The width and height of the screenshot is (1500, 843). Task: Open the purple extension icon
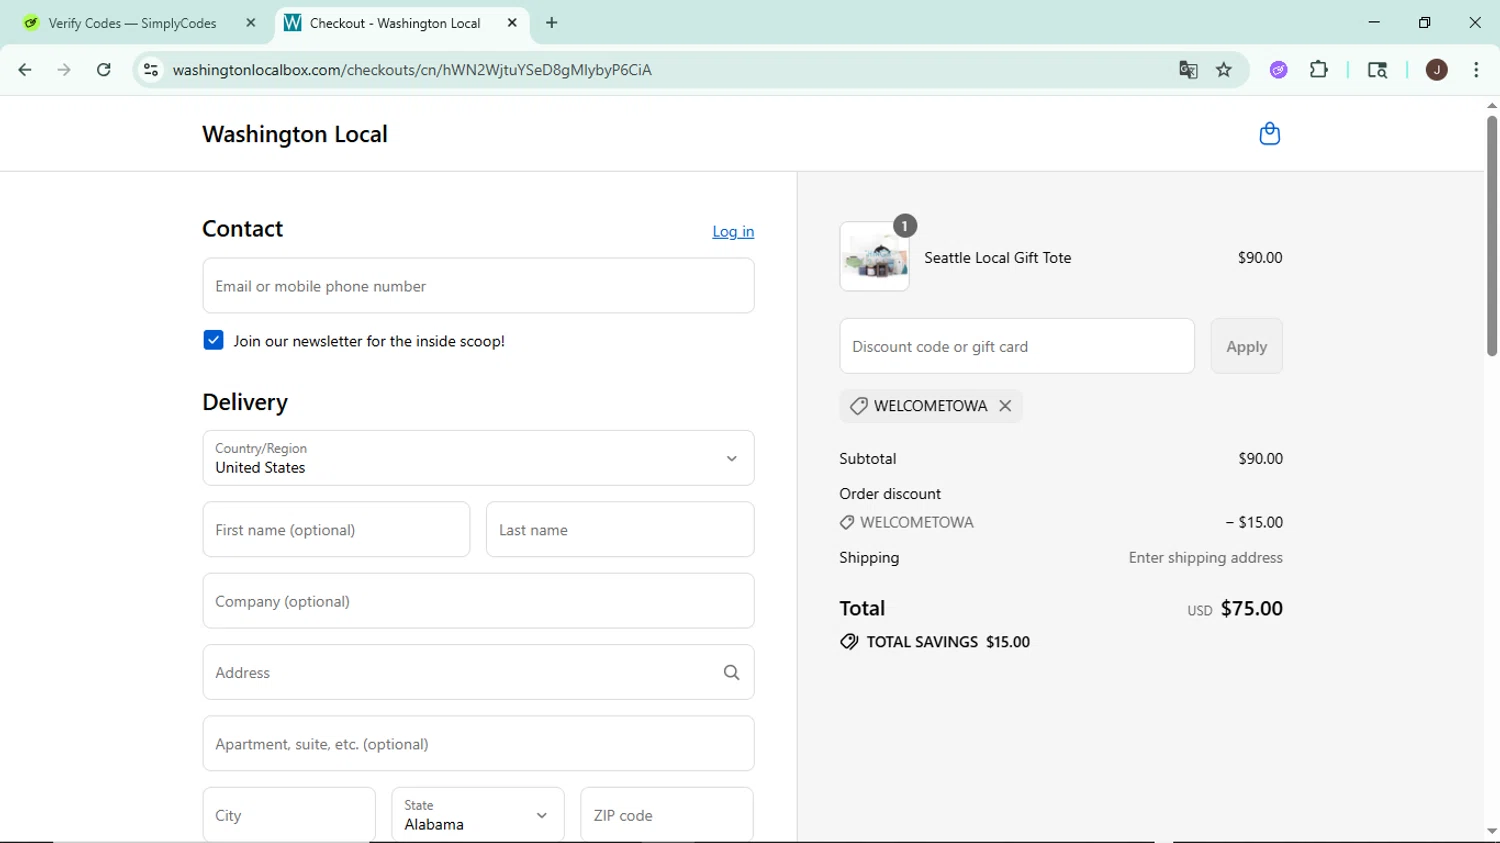click(x=1279, y=70)
